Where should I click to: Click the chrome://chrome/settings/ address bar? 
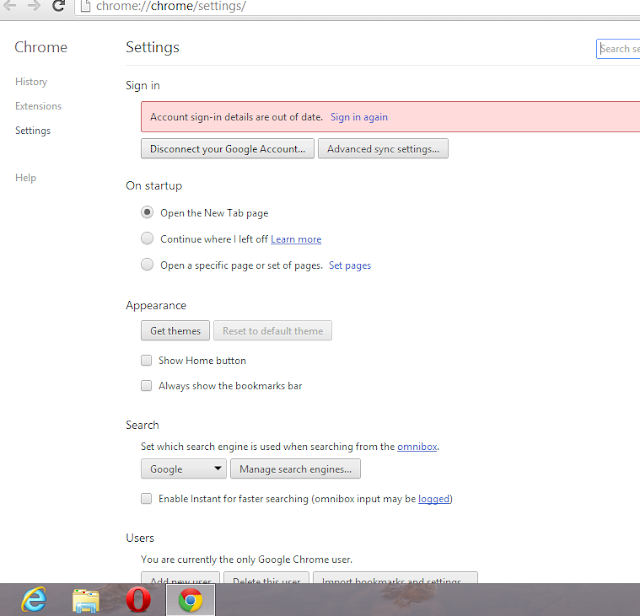(359, 7)
